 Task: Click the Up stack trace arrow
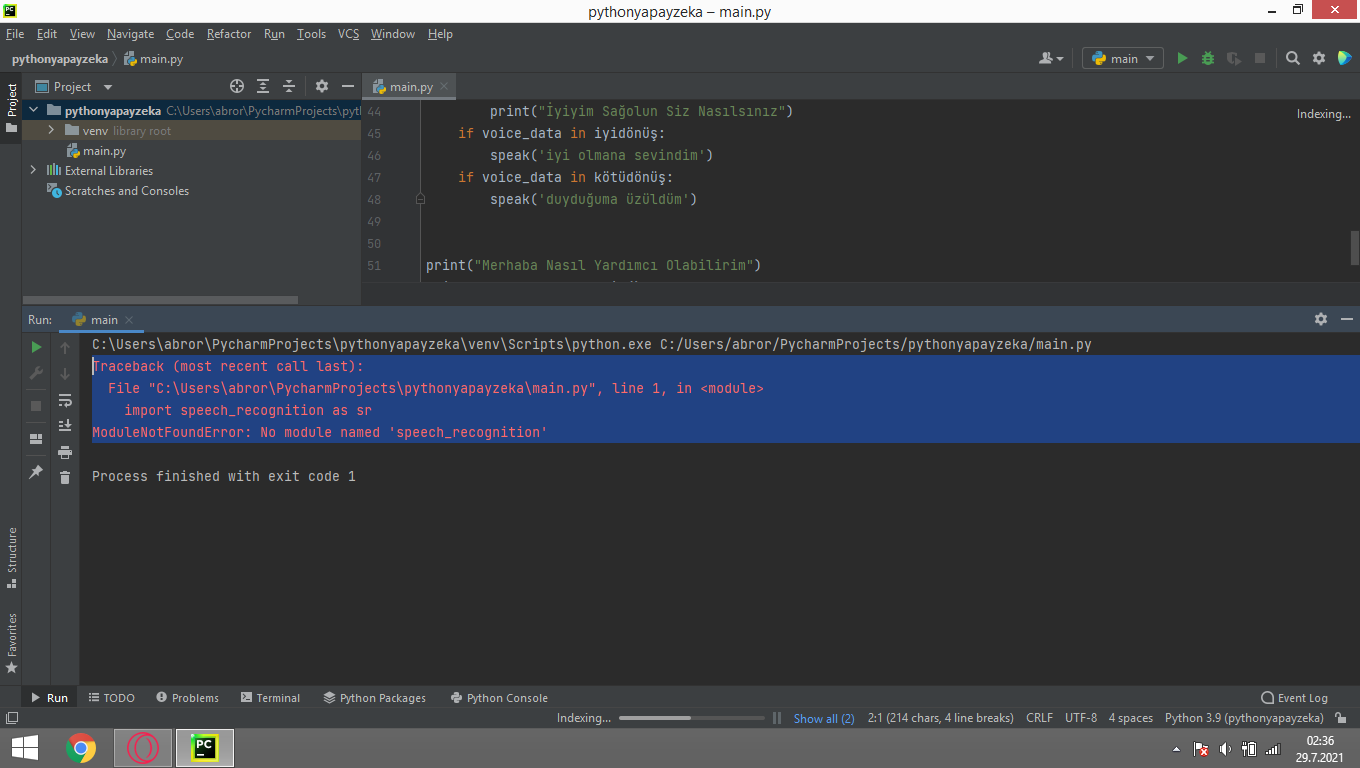[65, 347]
